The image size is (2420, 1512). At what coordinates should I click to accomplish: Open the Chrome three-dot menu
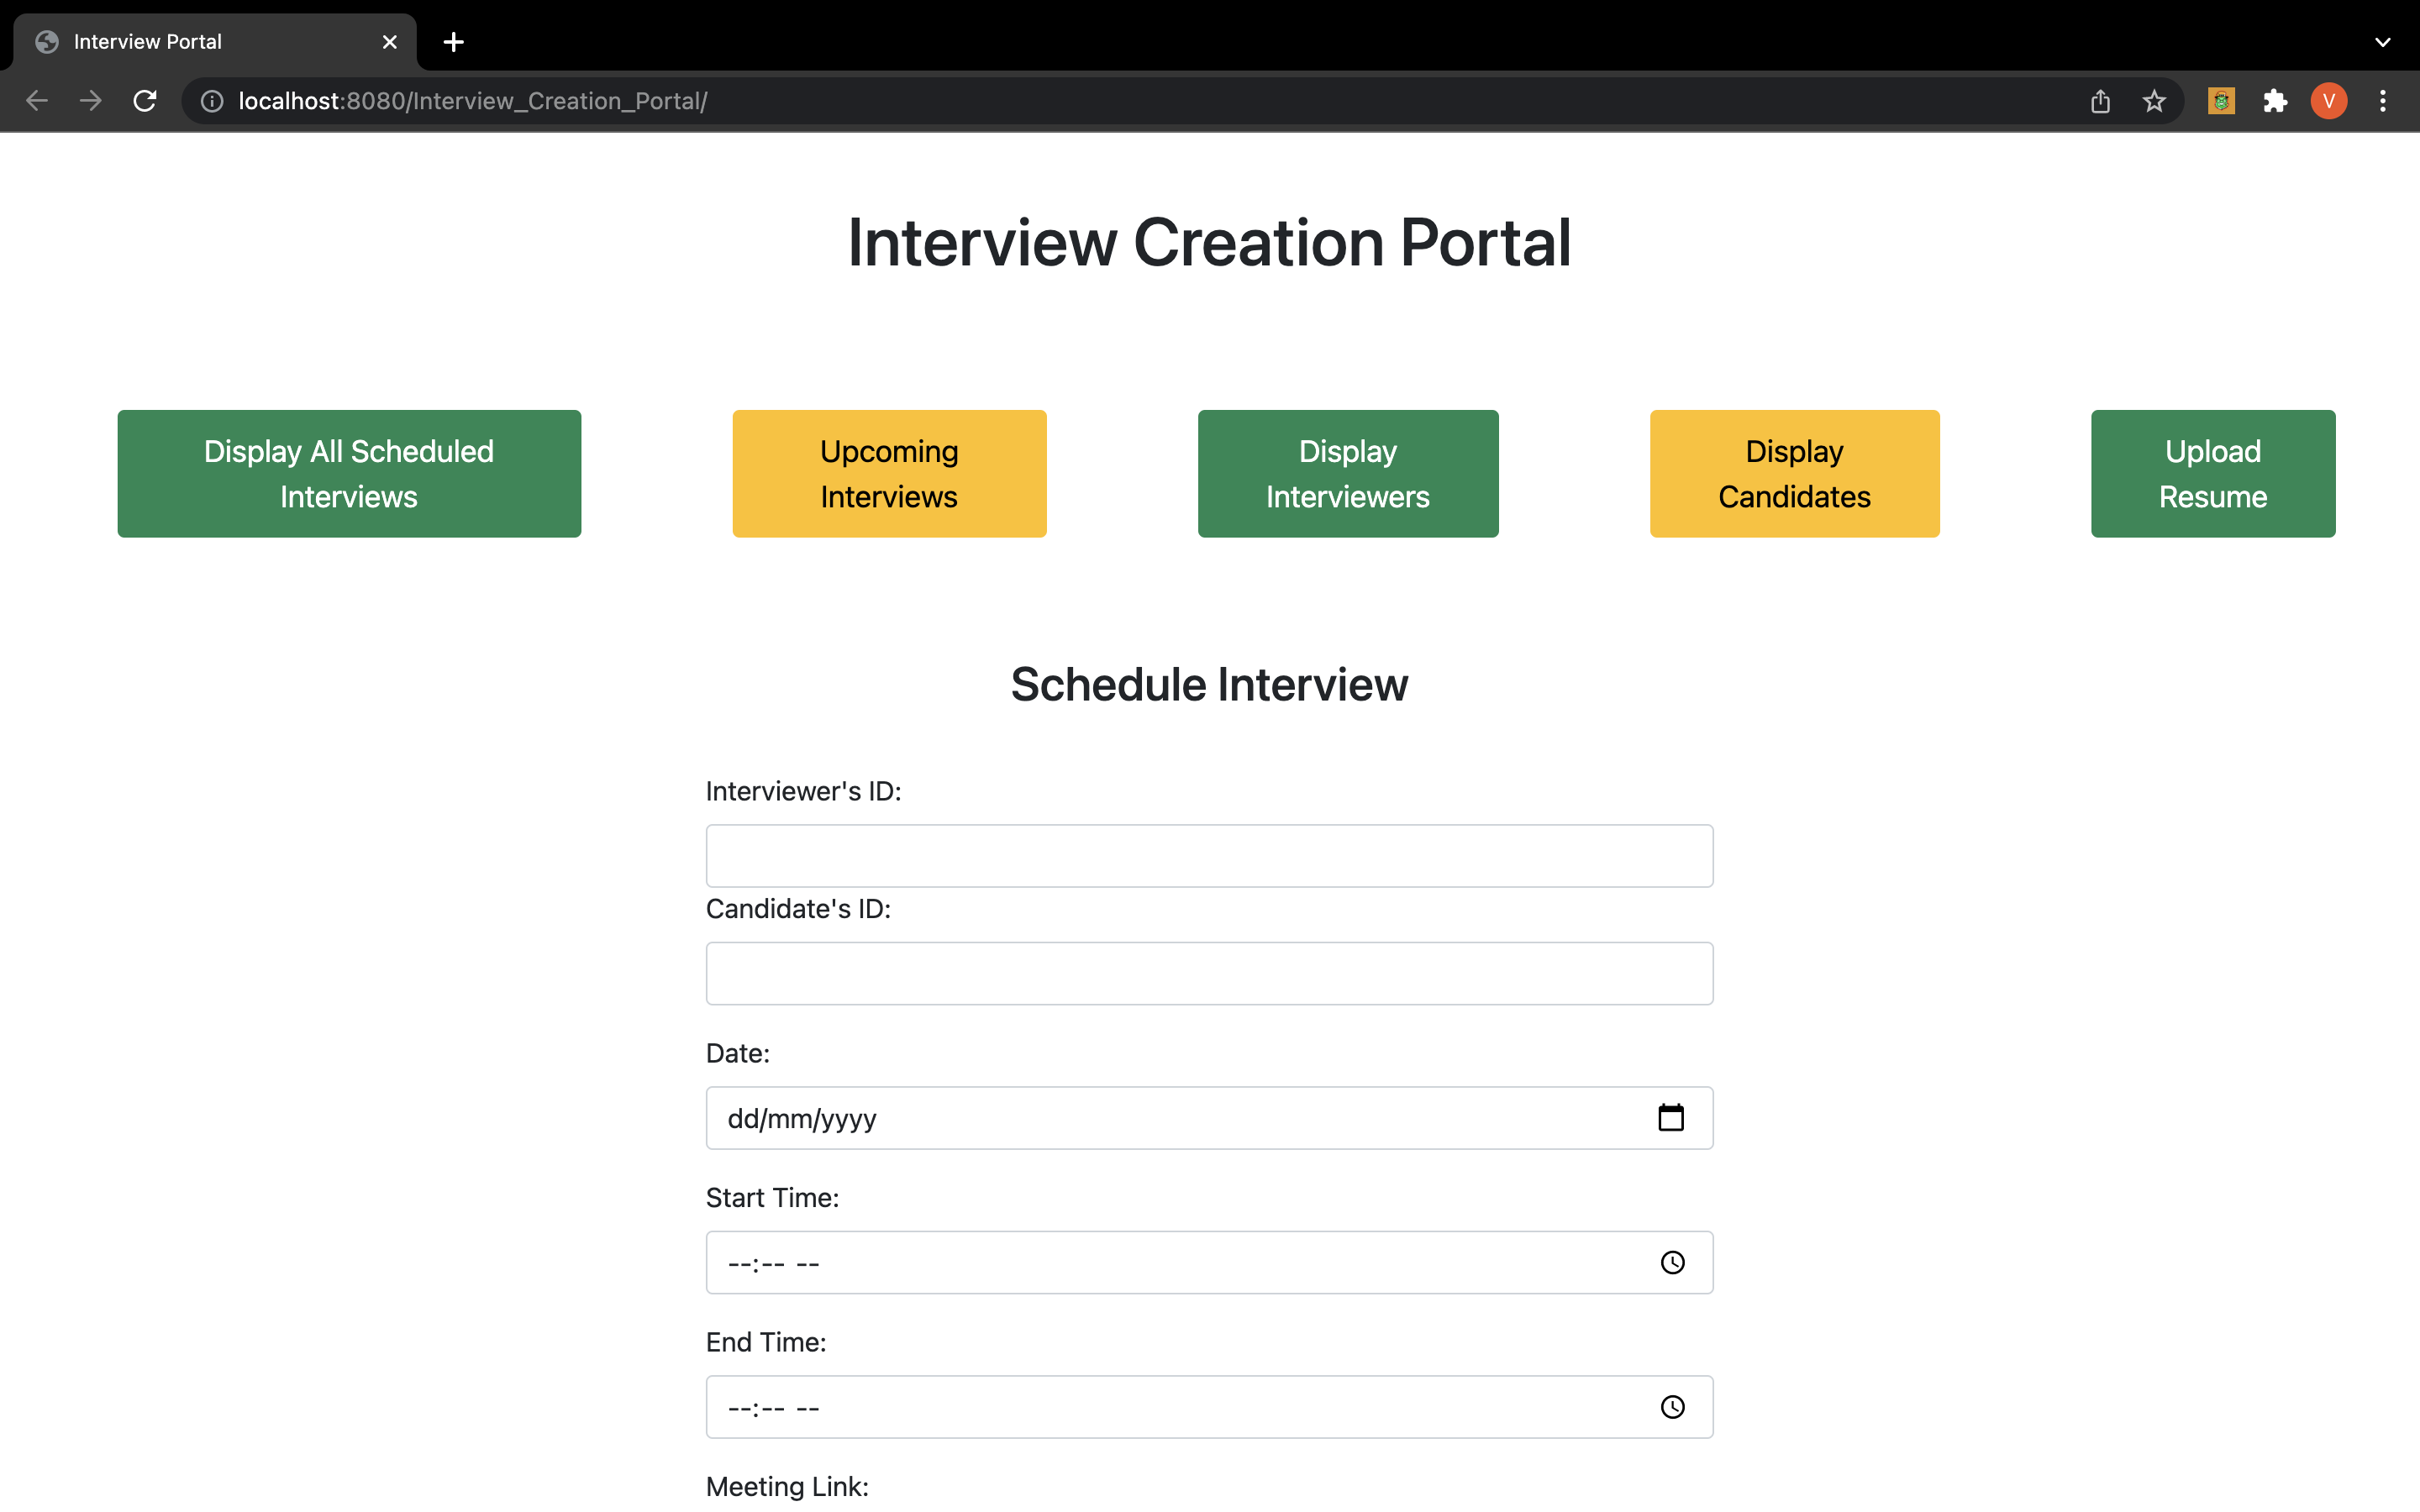2383,101
